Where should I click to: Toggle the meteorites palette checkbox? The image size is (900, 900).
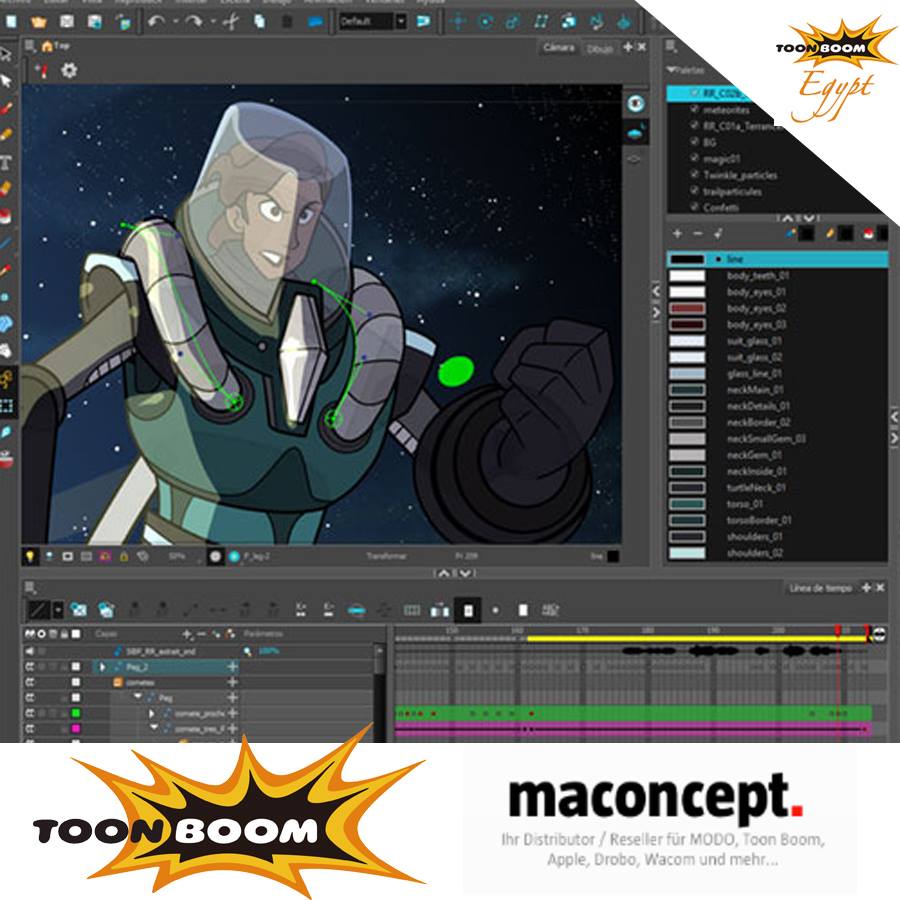point(695,109)
